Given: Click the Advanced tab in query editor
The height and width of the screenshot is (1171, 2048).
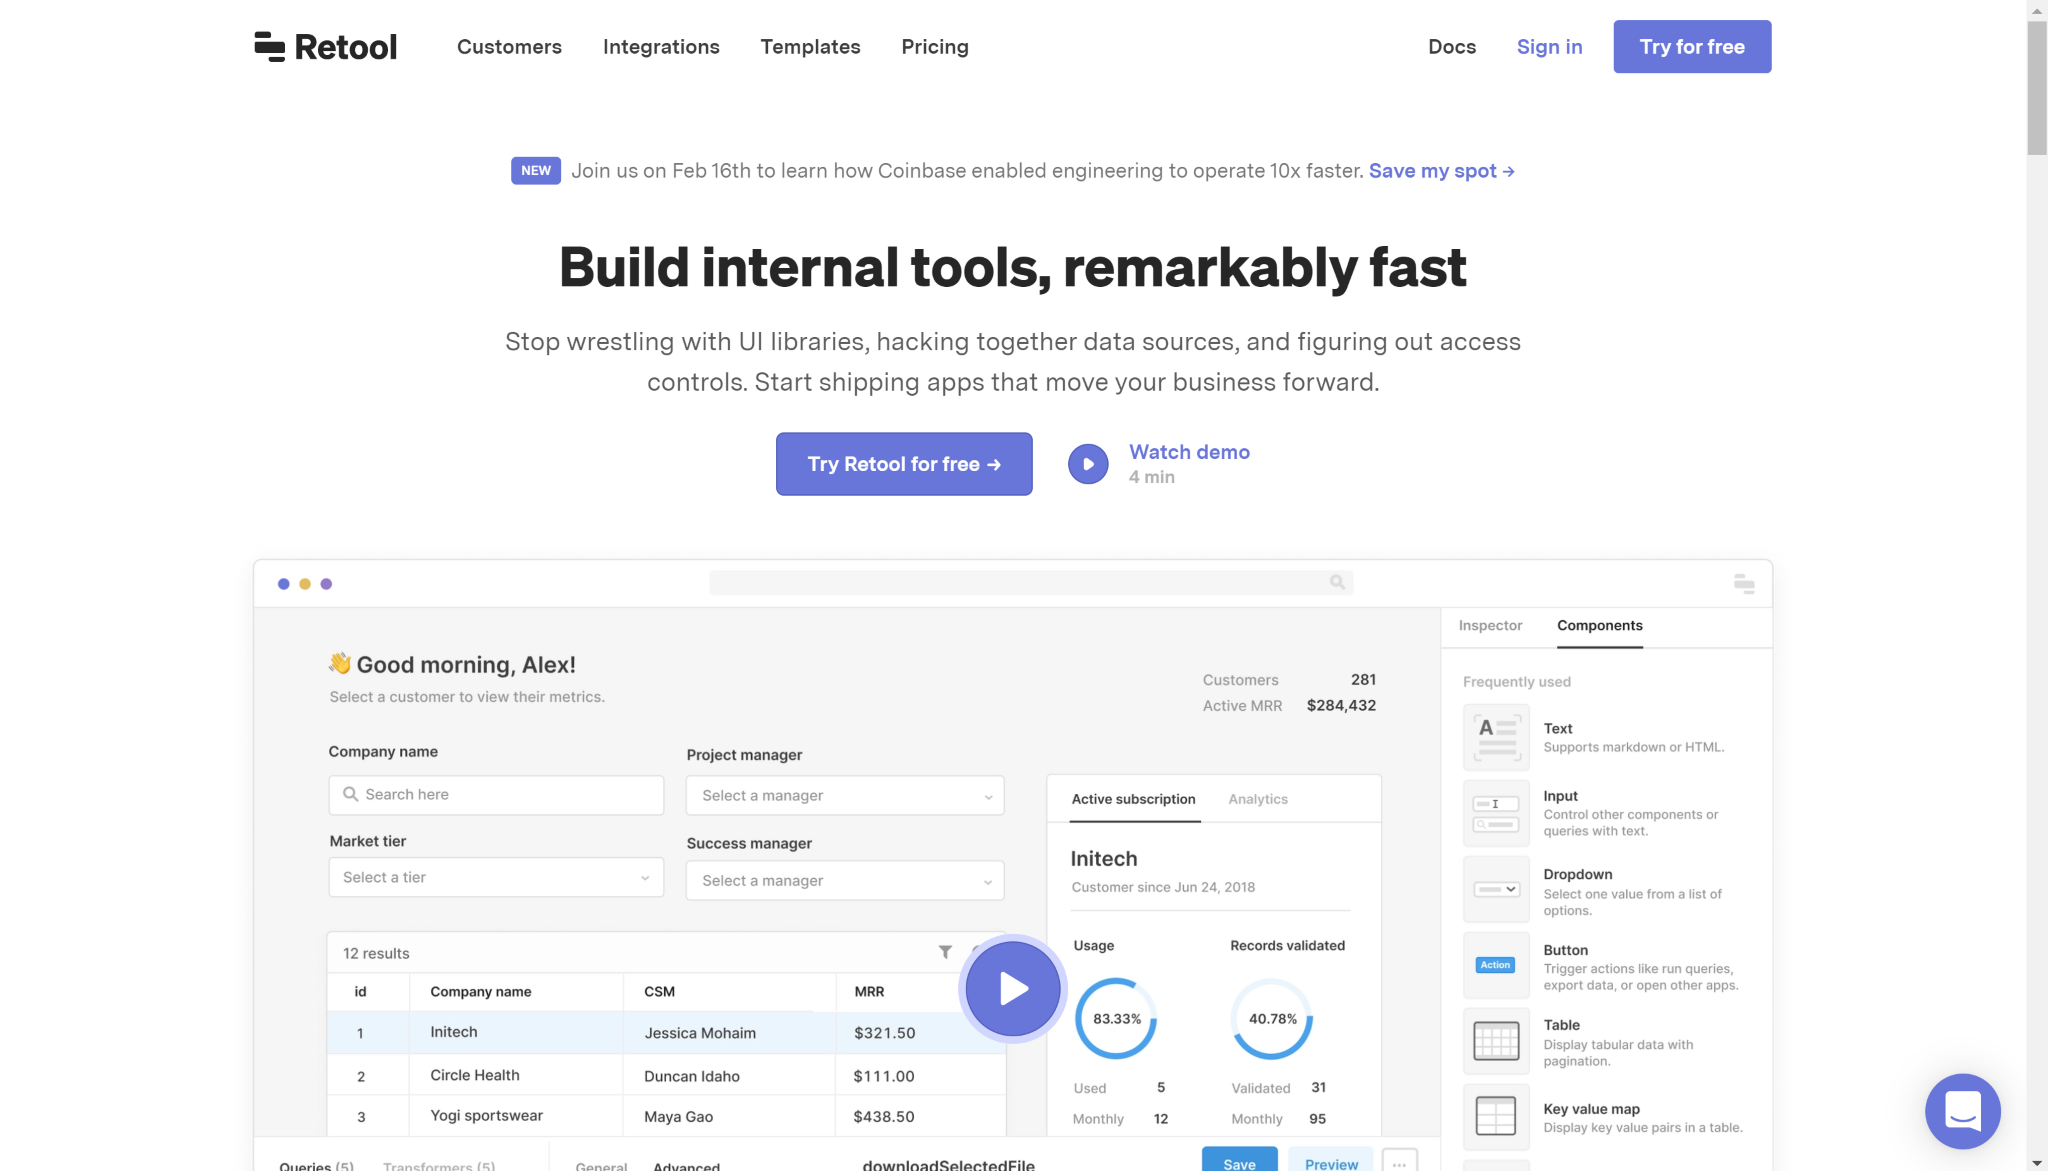Looking at the screenshot, I should point(686,1165).
